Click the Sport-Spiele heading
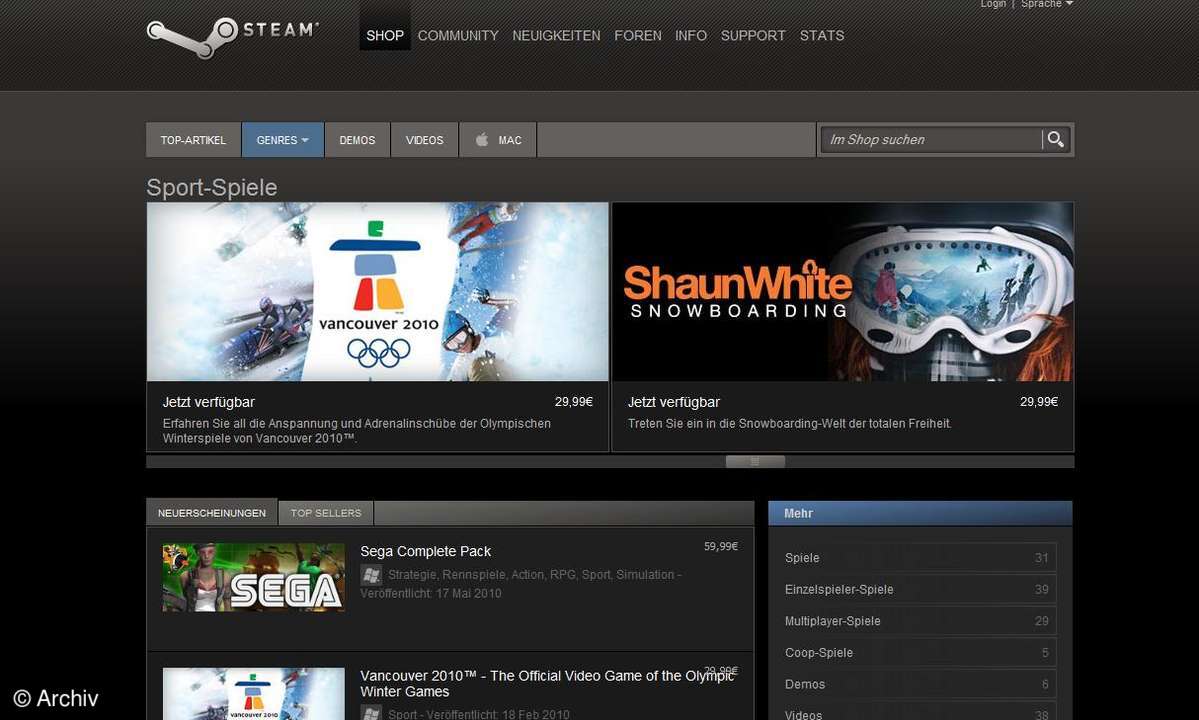Viewport: 1199px width, 720px height. (212, 187)
